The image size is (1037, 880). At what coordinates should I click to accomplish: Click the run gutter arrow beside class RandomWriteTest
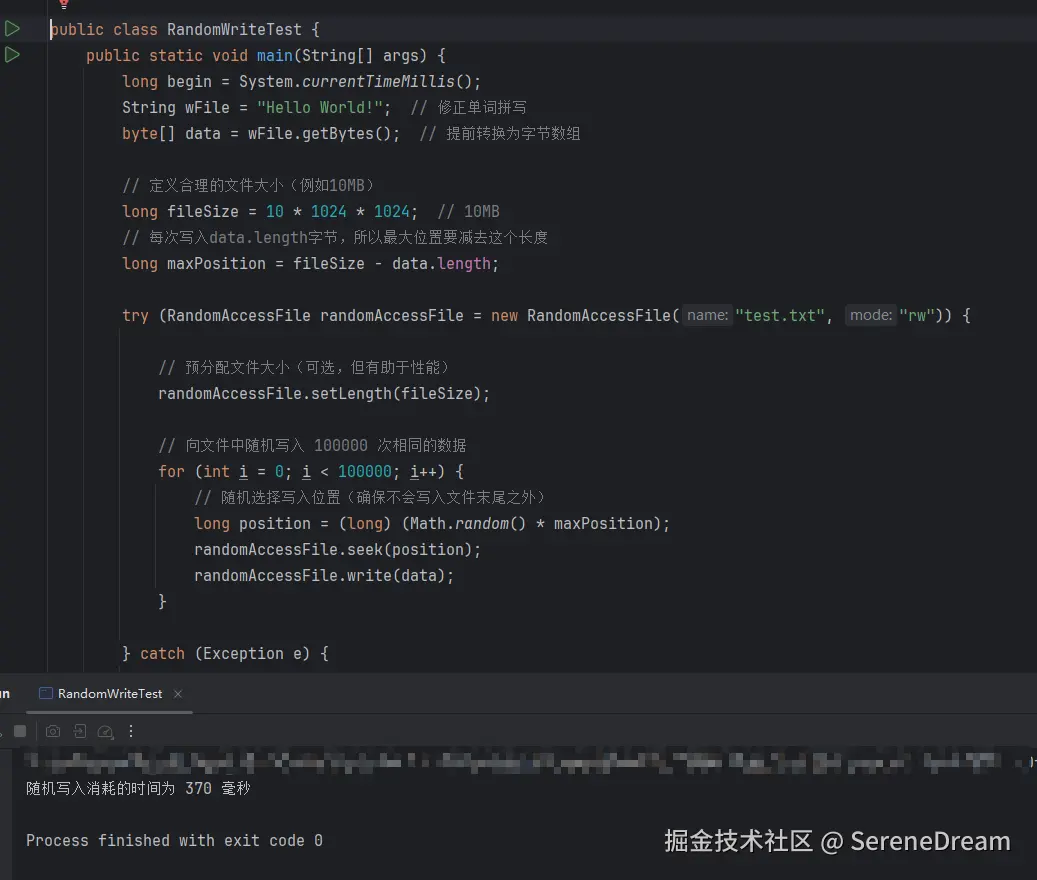(x=12, y=29)
